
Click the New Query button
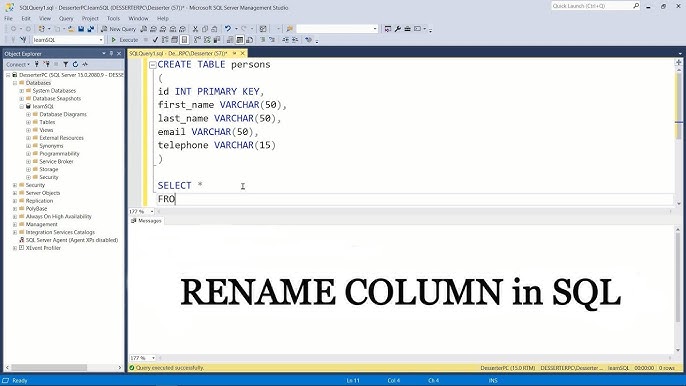(x=119, y=29)
